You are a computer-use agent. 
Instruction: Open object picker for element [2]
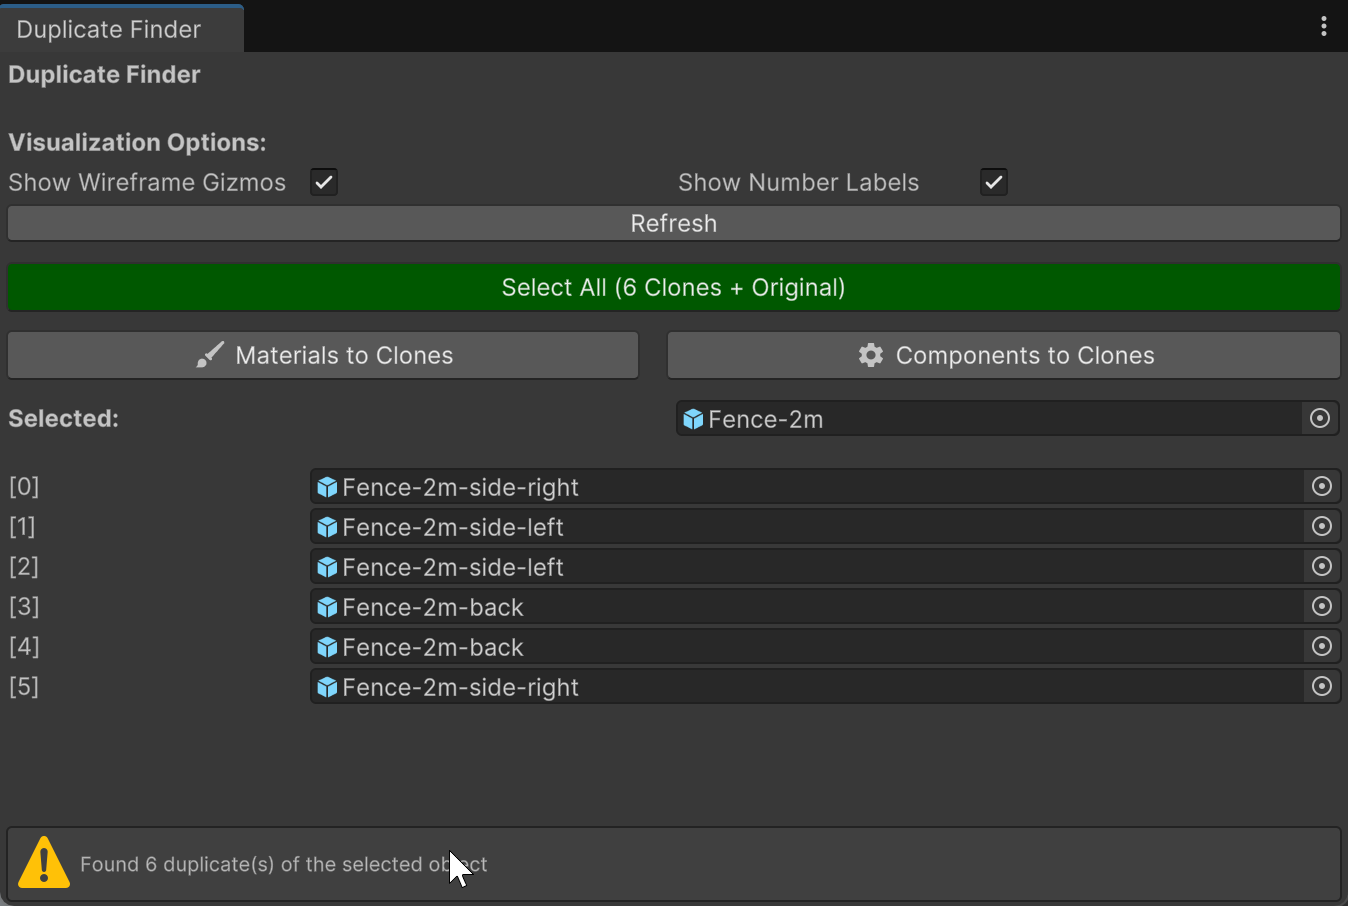click(x=1321, y=567)
